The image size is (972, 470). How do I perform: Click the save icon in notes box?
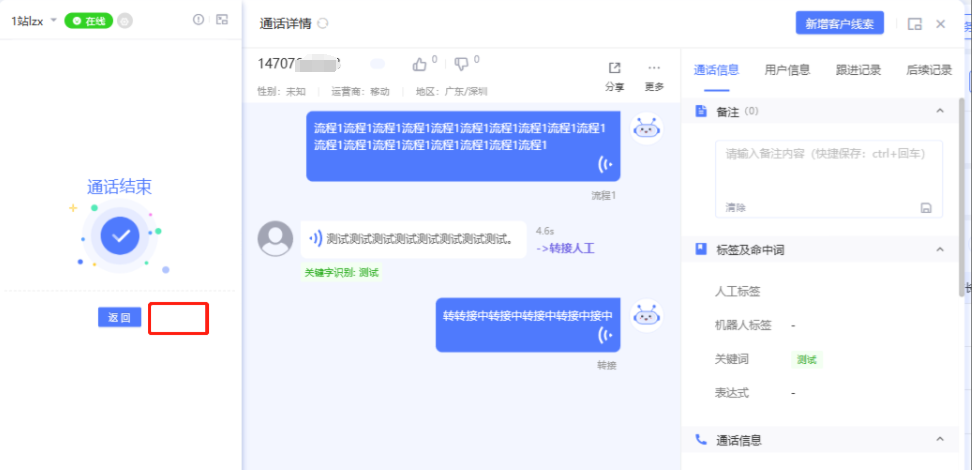coord(926,207)
